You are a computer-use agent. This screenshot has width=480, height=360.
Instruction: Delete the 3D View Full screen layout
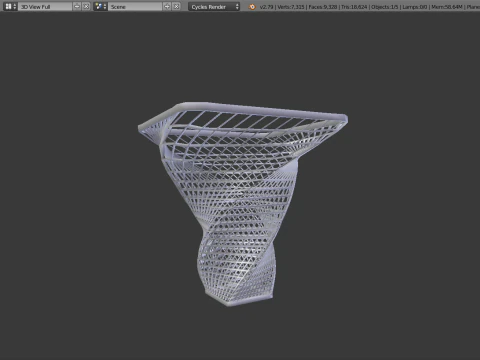[x=86, y=6]
